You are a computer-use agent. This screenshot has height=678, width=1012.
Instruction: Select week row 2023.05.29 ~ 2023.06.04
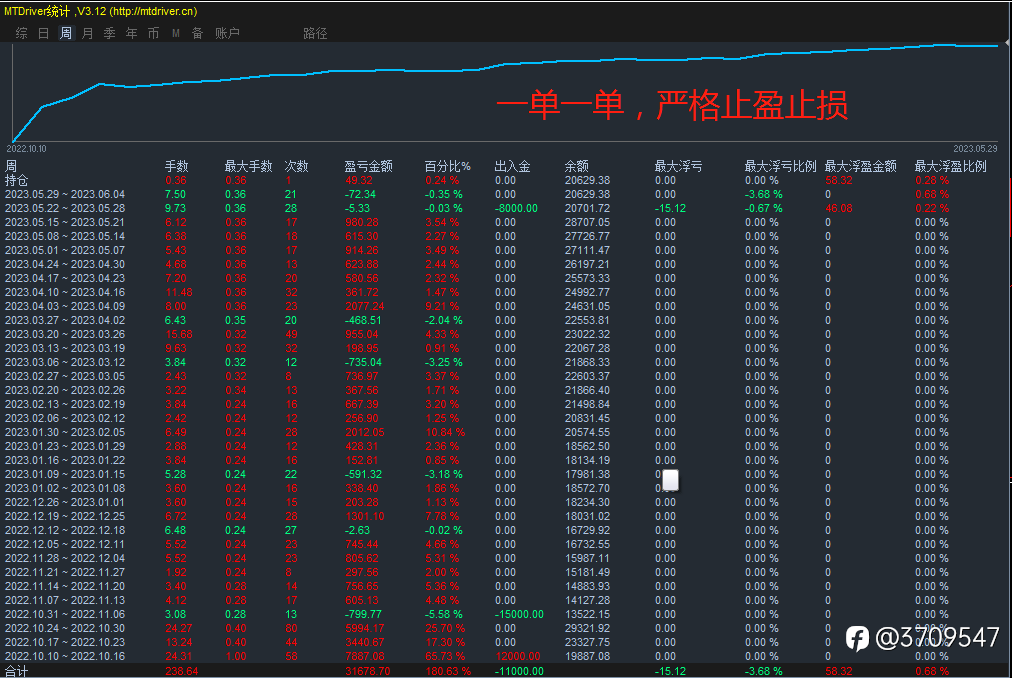click(506, 194)
